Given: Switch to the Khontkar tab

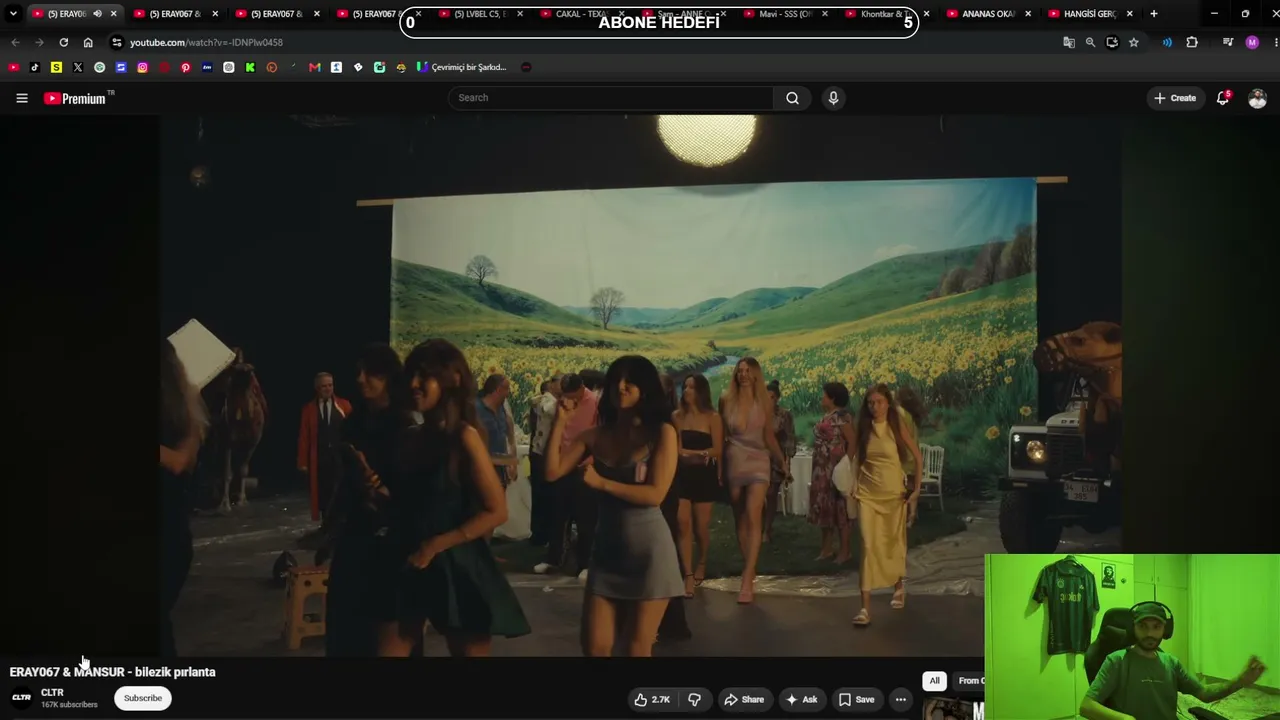Looking at the screenshot, I should (x=883, y=14).
